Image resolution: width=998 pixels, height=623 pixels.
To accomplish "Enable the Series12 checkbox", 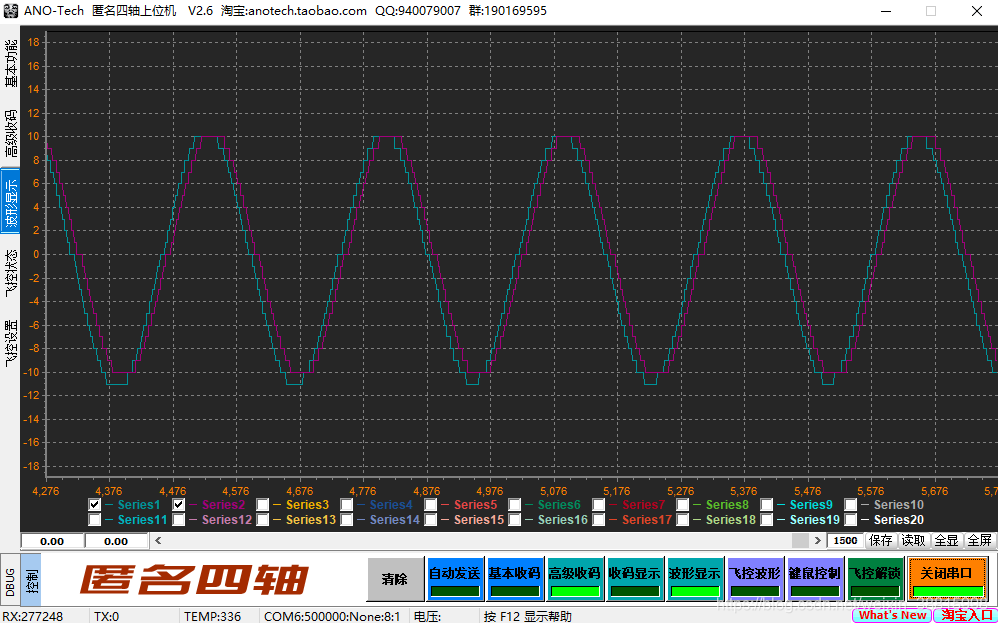I will 178,520.
